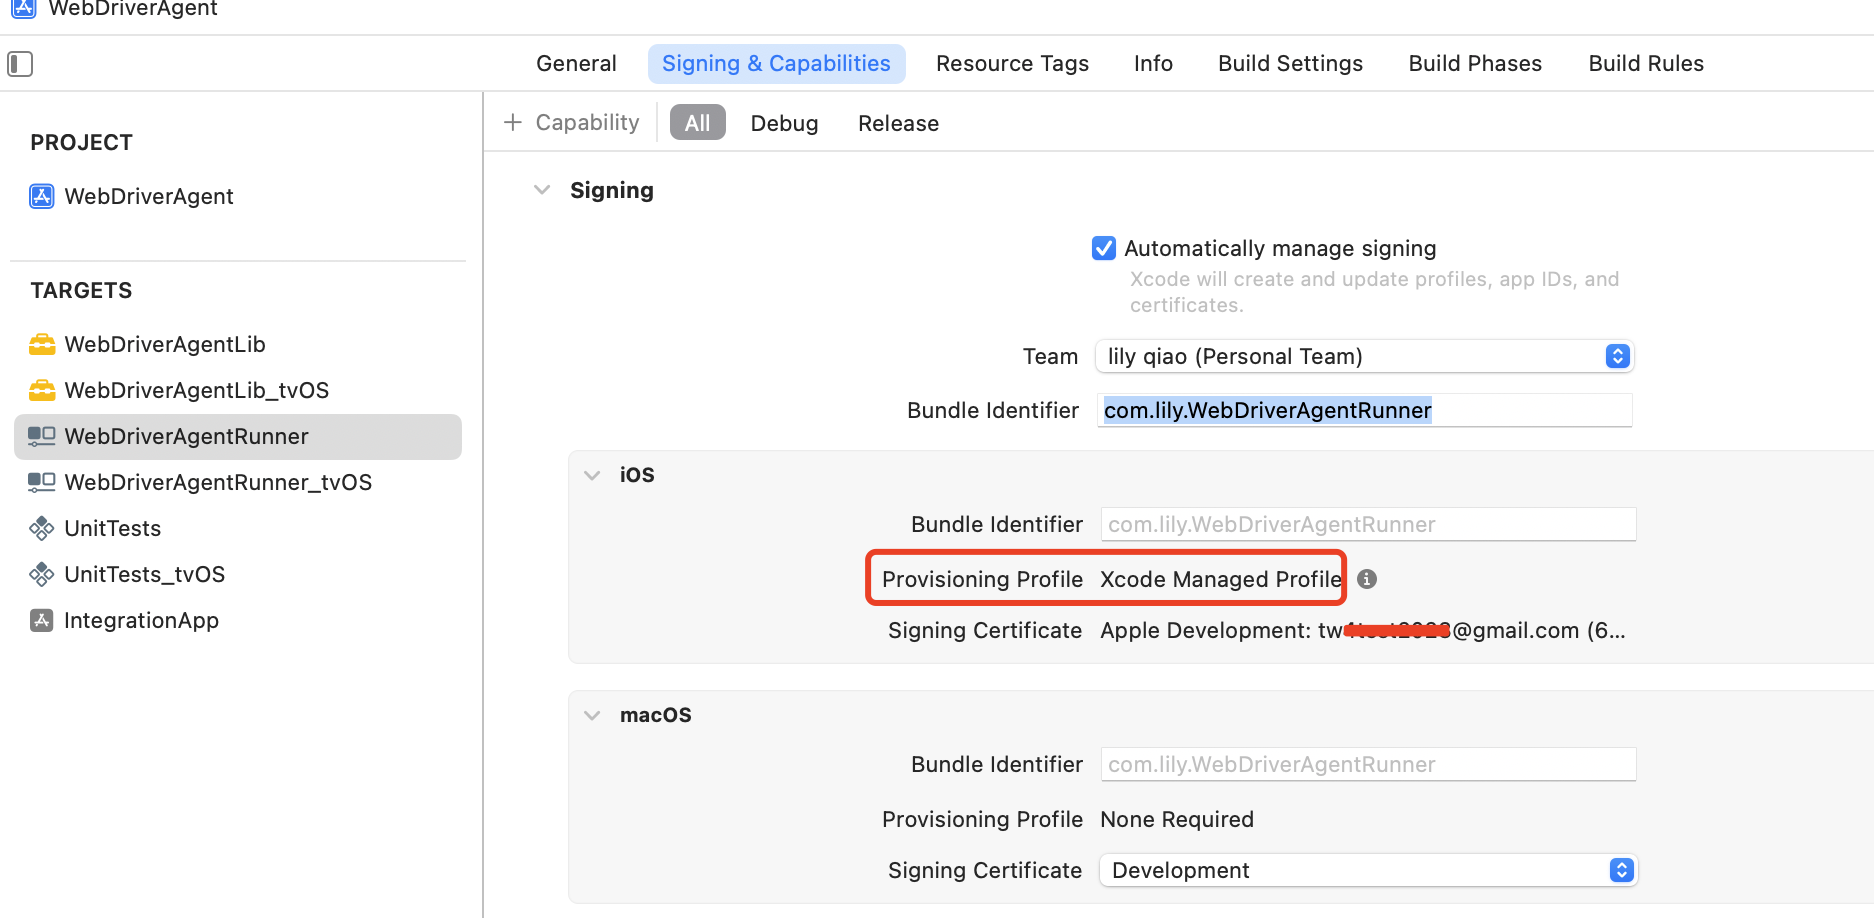Viewport: 1874px width, 918px height.
Task: Click the WebDriverAgent project blueprint icon in the sidebar
Action: pos(42,196)
